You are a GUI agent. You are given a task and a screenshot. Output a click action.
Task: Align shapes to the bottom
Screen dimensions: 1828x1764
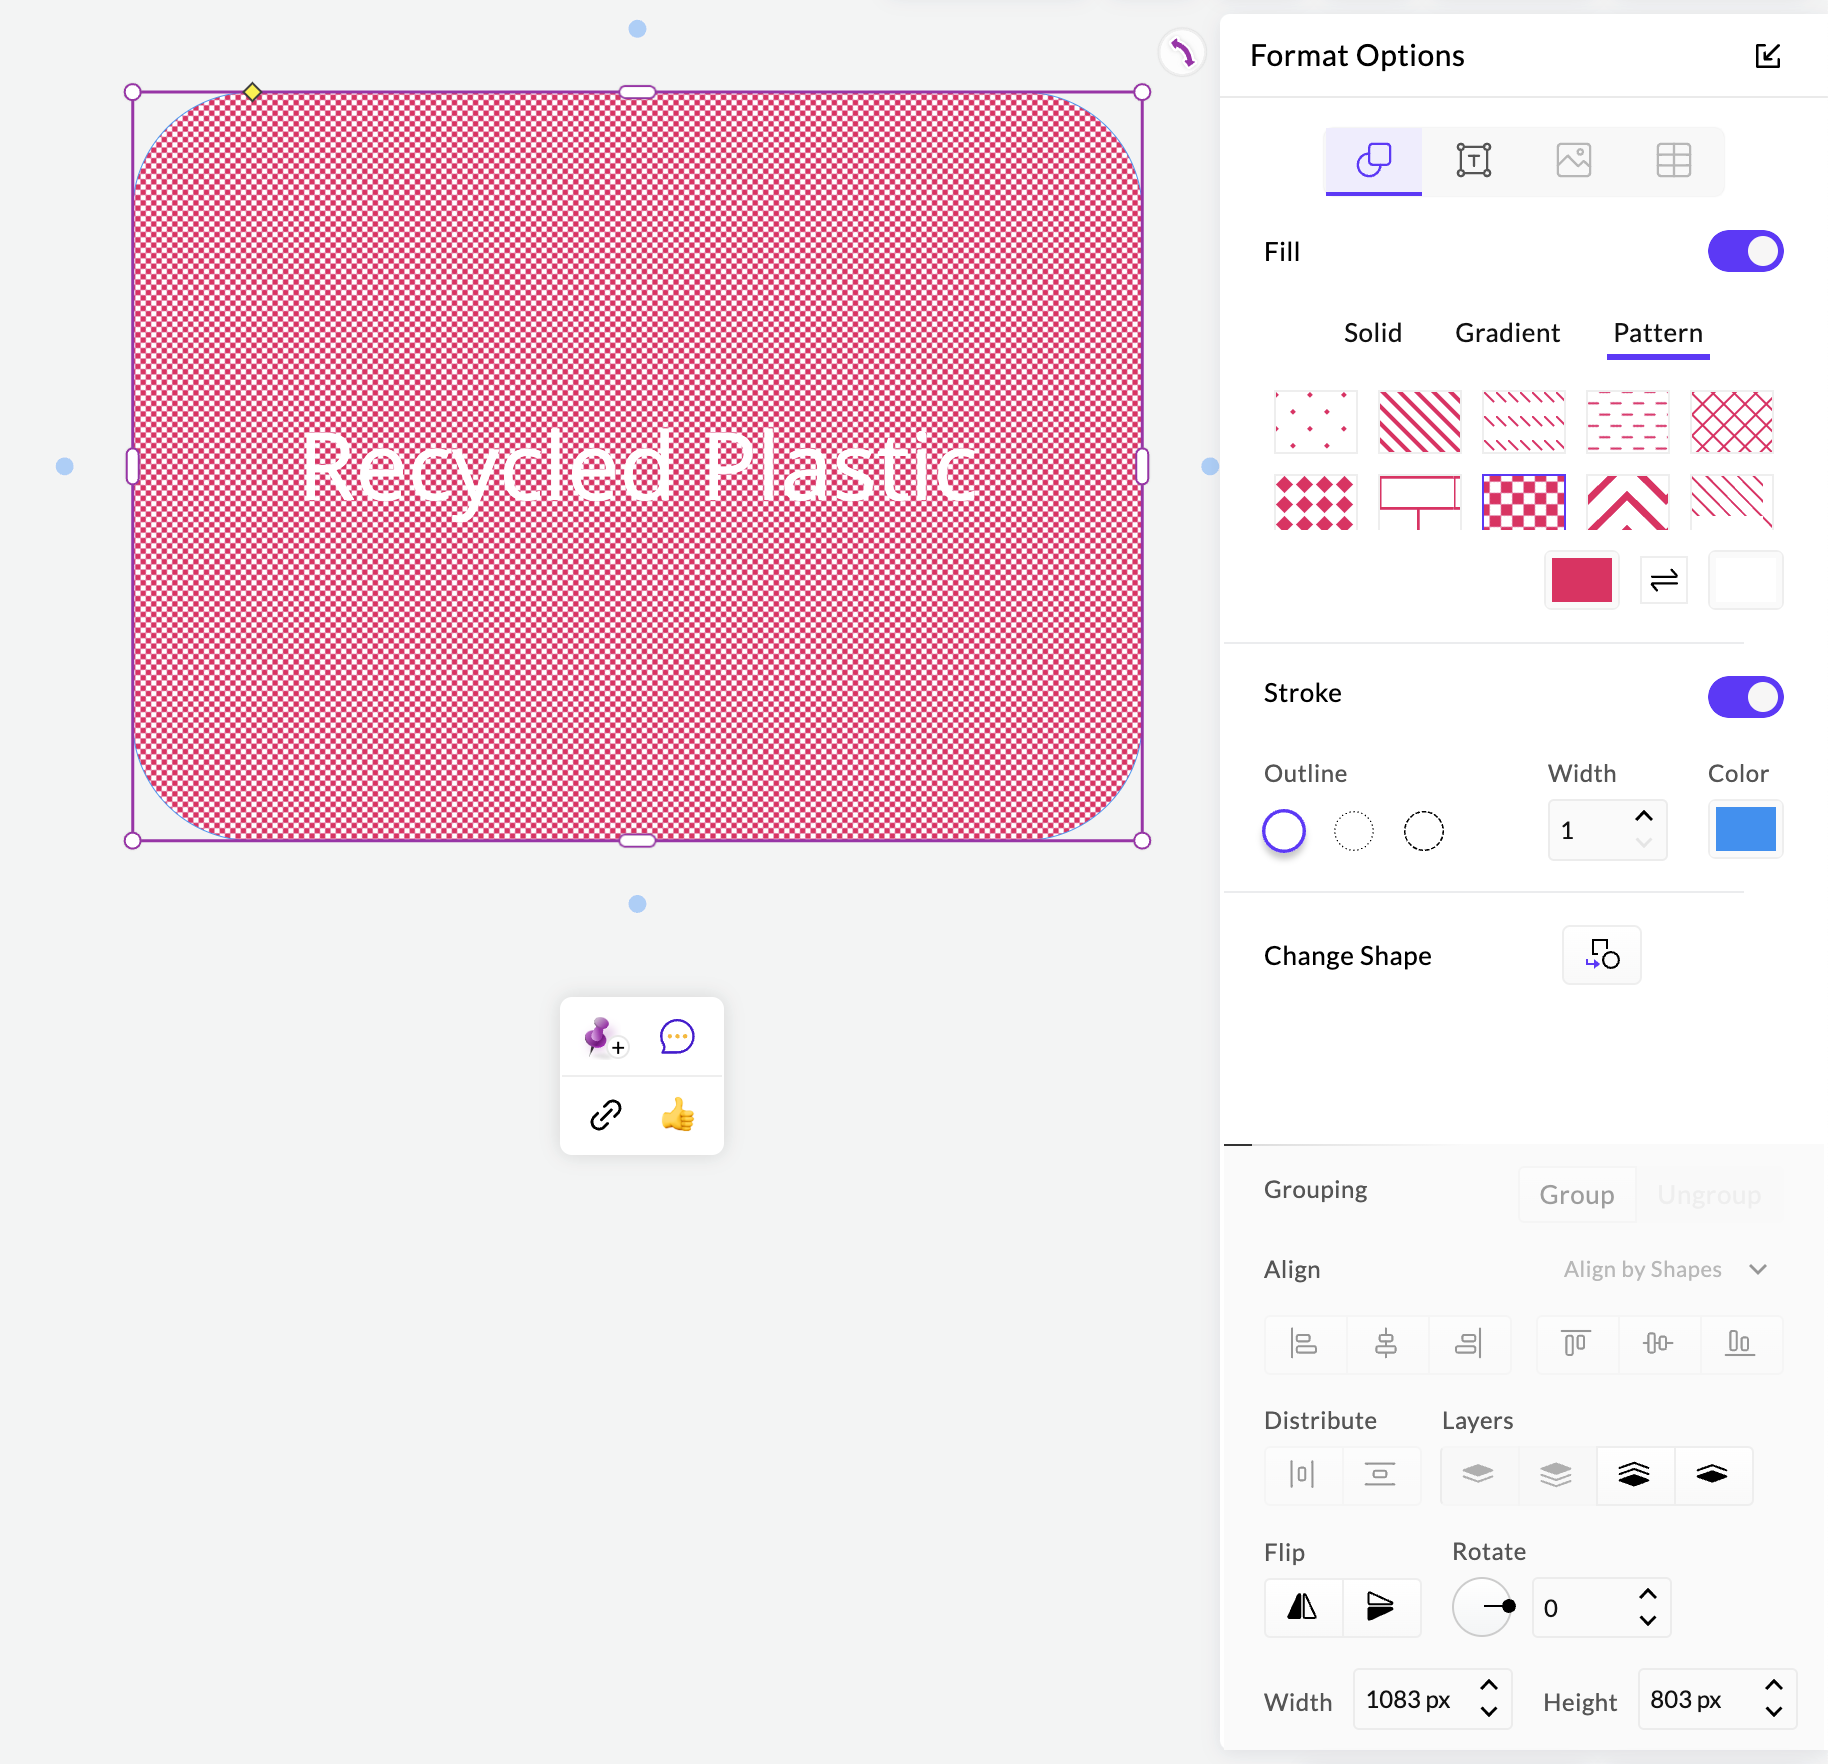click(1741, 1344)
